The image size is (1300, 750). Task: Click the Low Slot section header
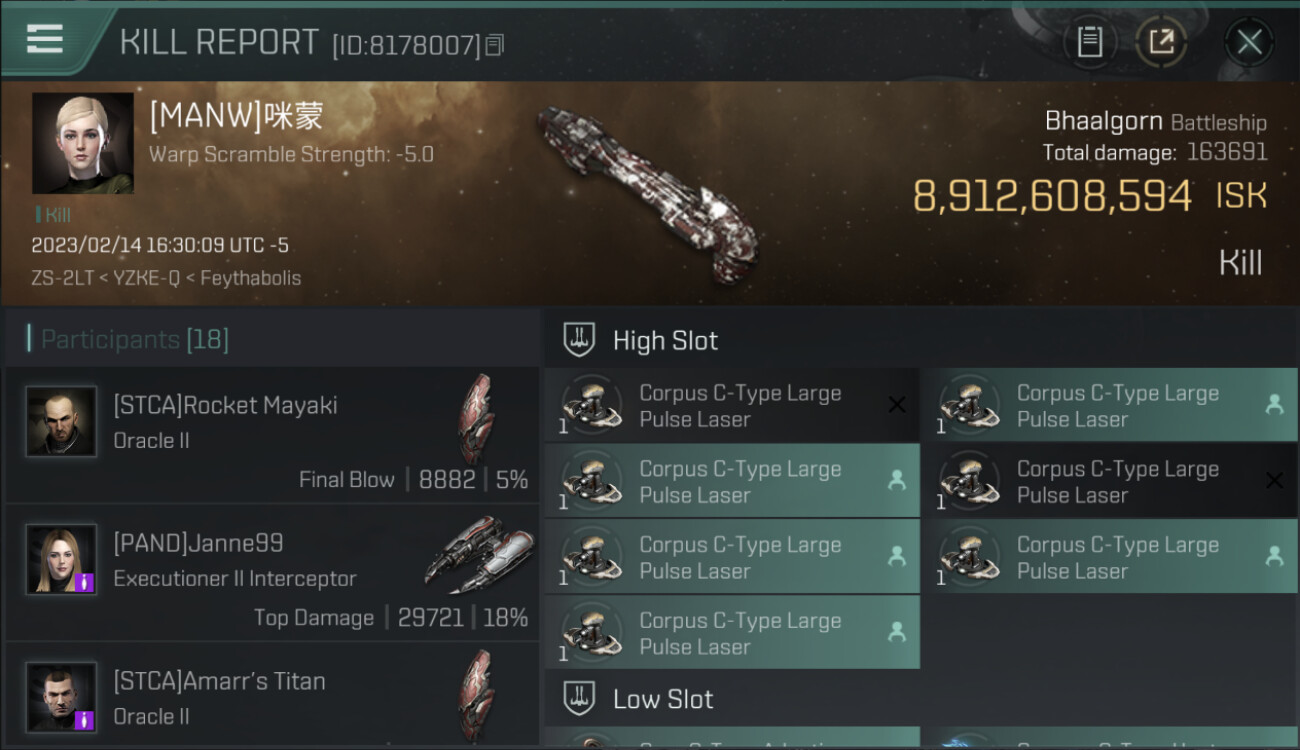pyautogui.click(x=663, y=699)
